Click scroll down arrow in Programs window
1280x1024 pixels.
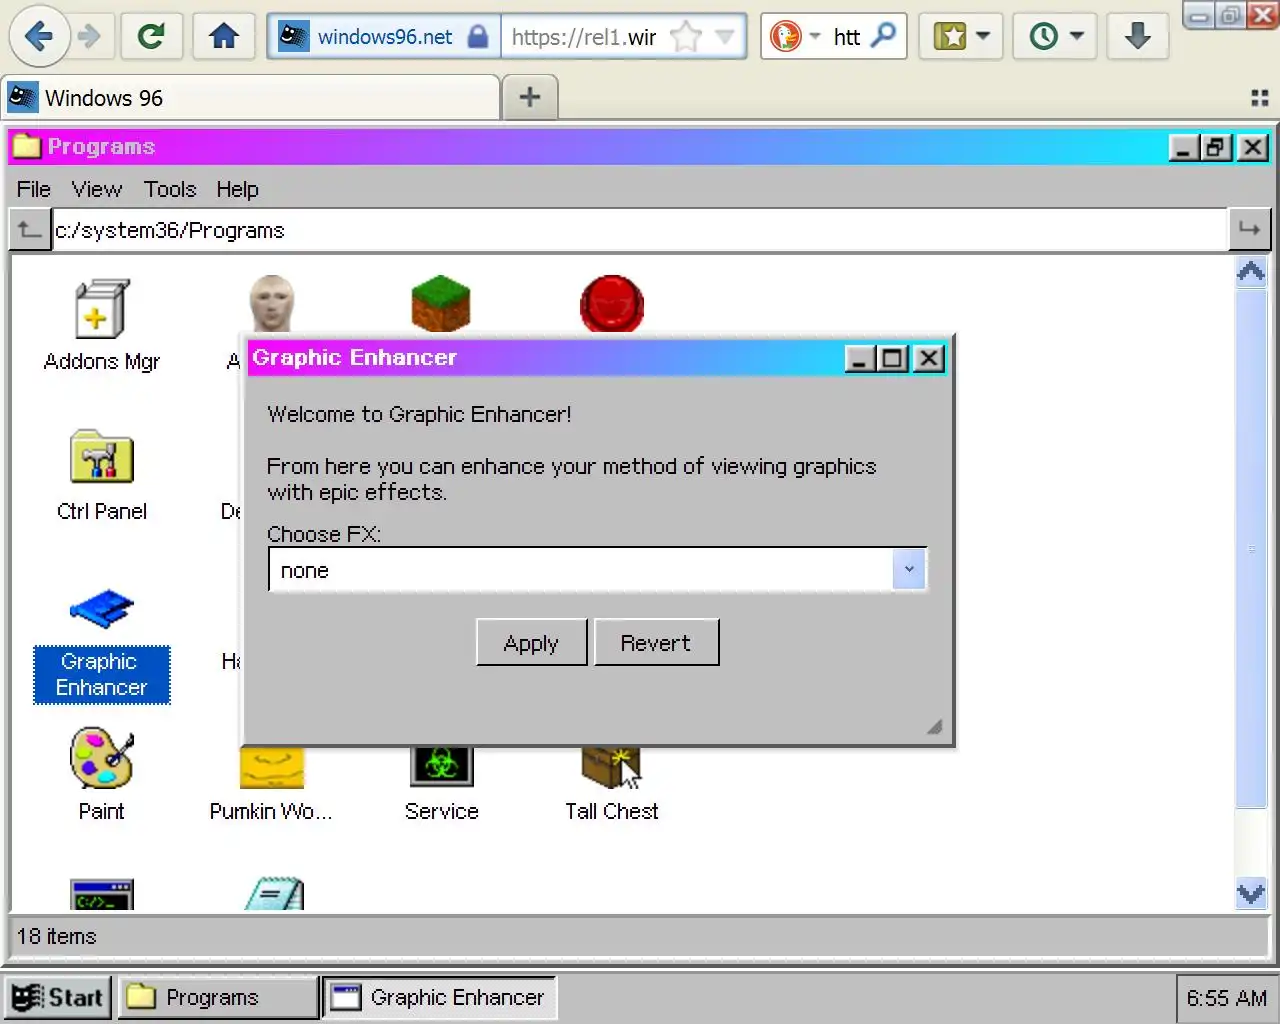pyautogui.click(x=1251, y=893)
